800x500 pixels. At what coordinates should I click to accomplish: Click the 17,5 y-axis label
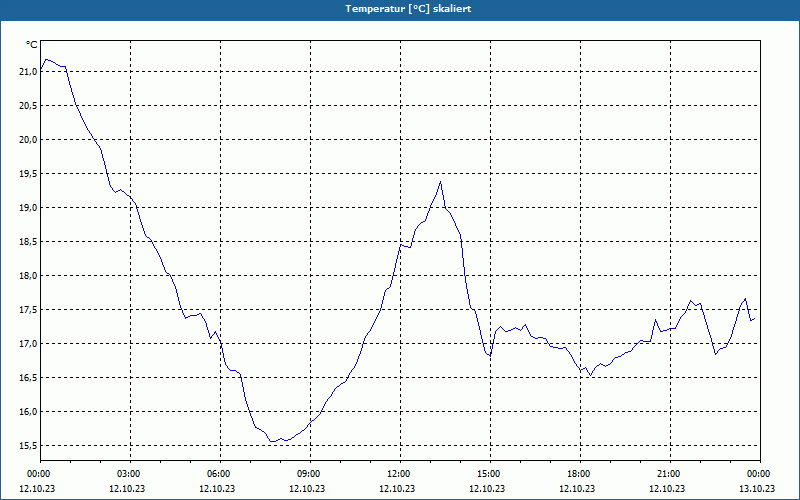pyautogui.click(x=28, y=310)
